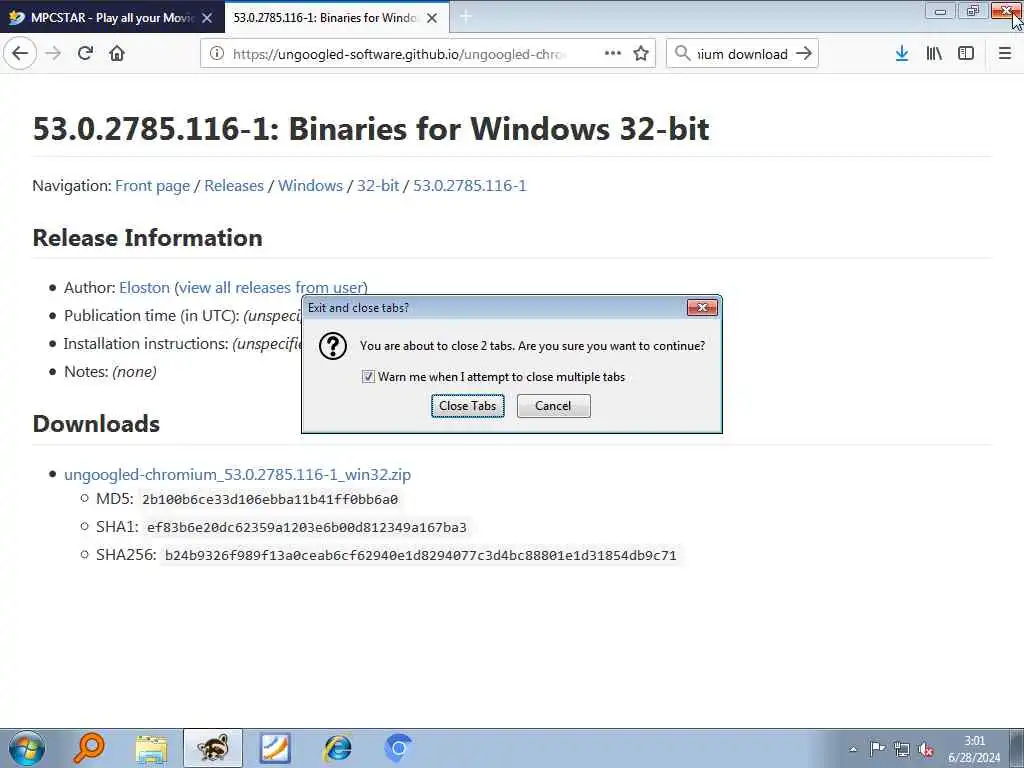Open the Firefox home page

[117, 53]
